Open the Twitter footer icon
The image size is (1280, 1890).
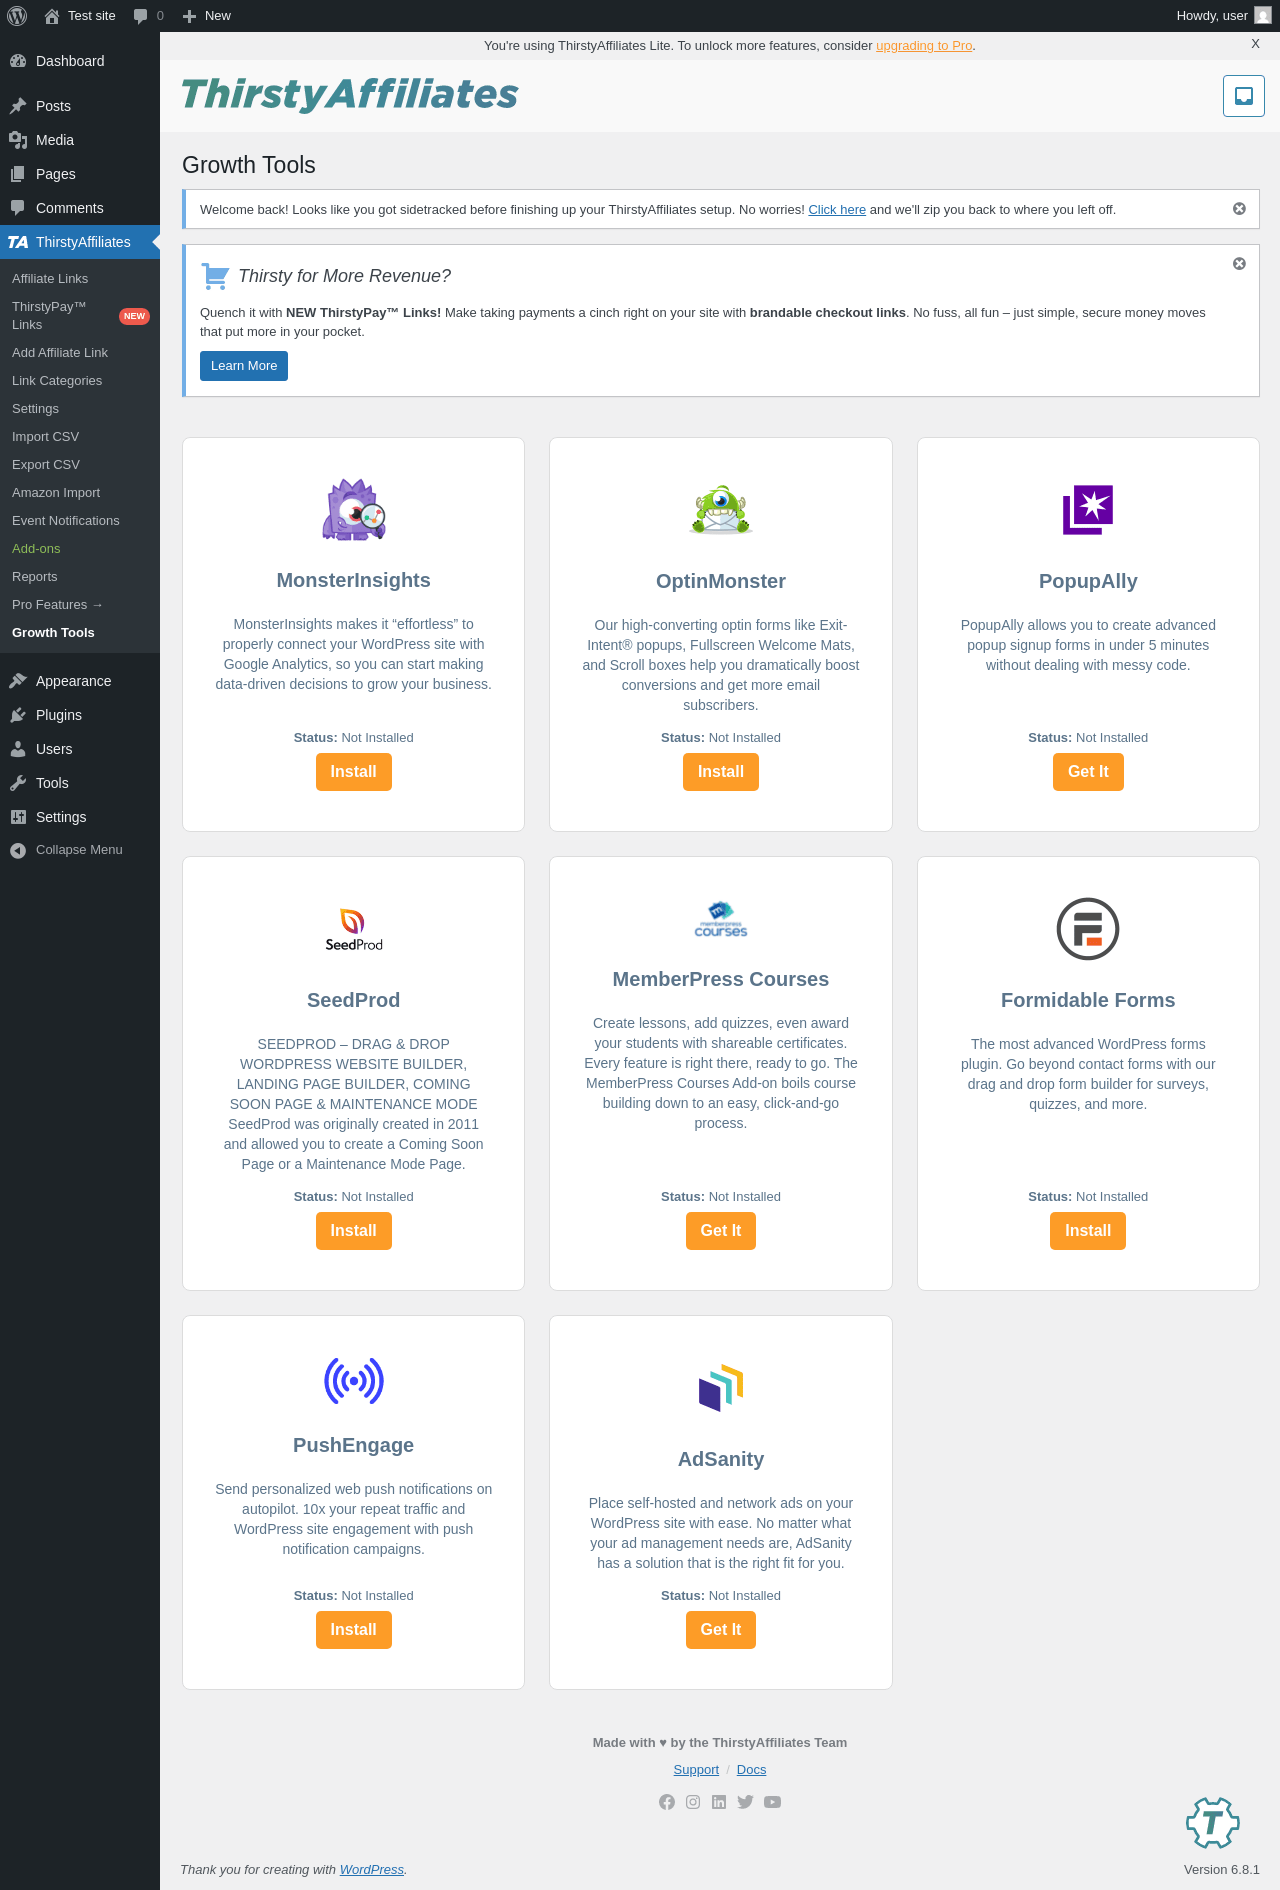tap(745, 1802)
